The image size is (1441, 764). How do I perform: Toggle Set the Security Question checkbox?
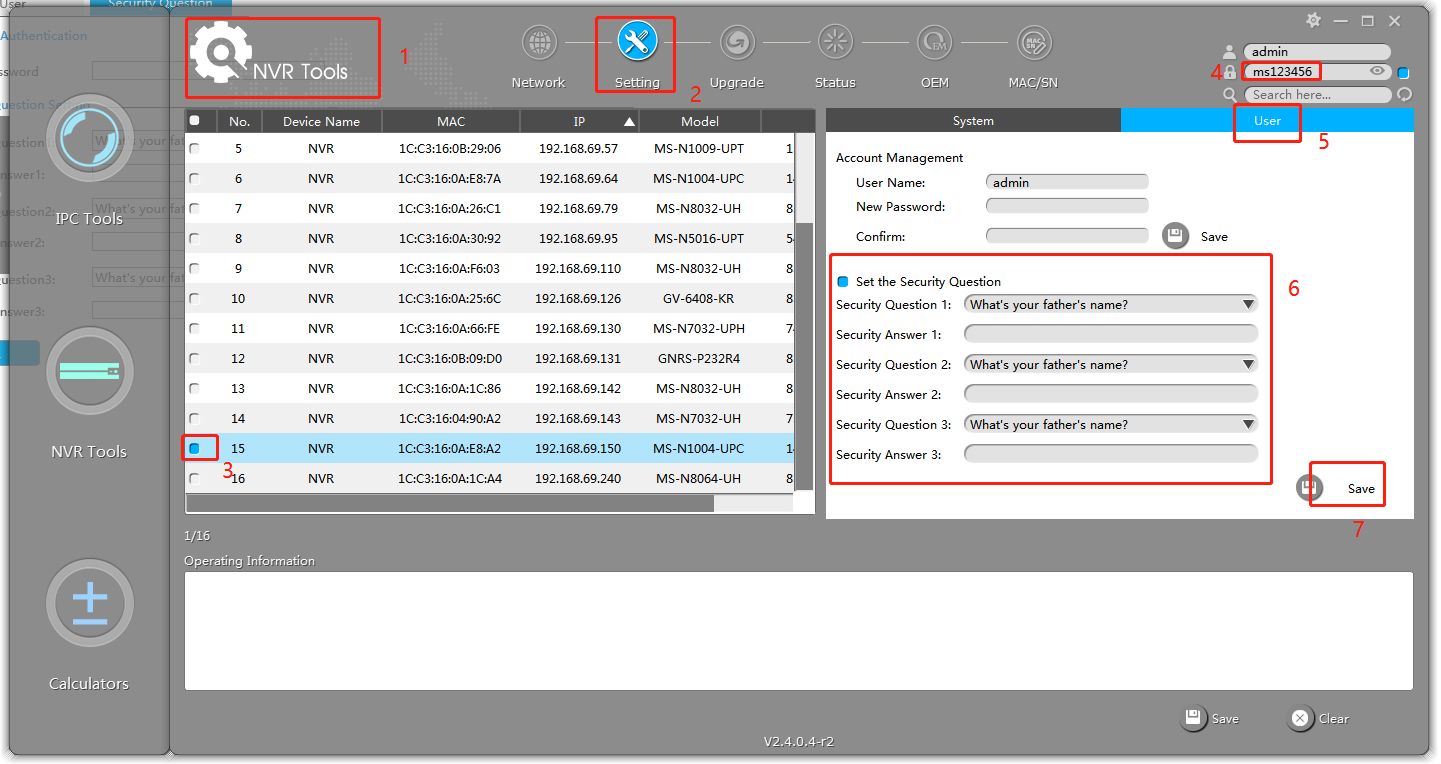(x=842, y=282)
